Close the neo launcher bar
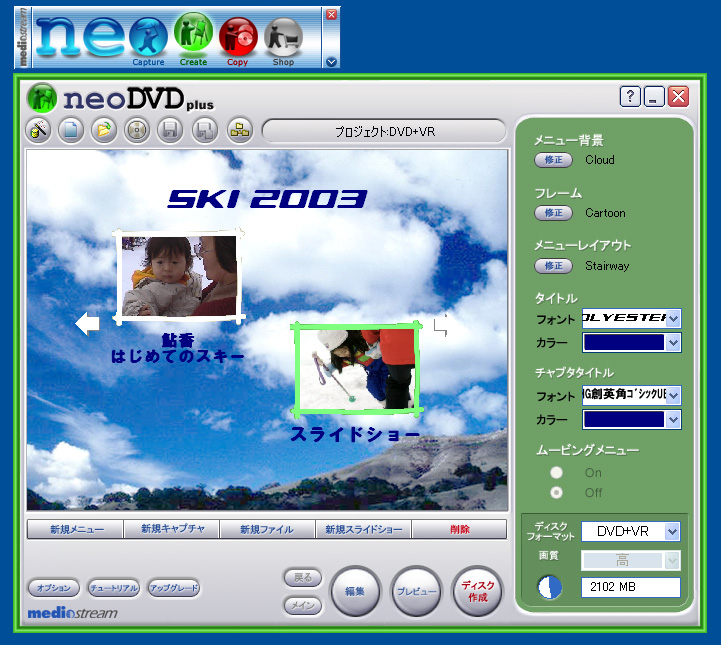The height and width of the screenshot is (645, 721). tap(331, 15)
